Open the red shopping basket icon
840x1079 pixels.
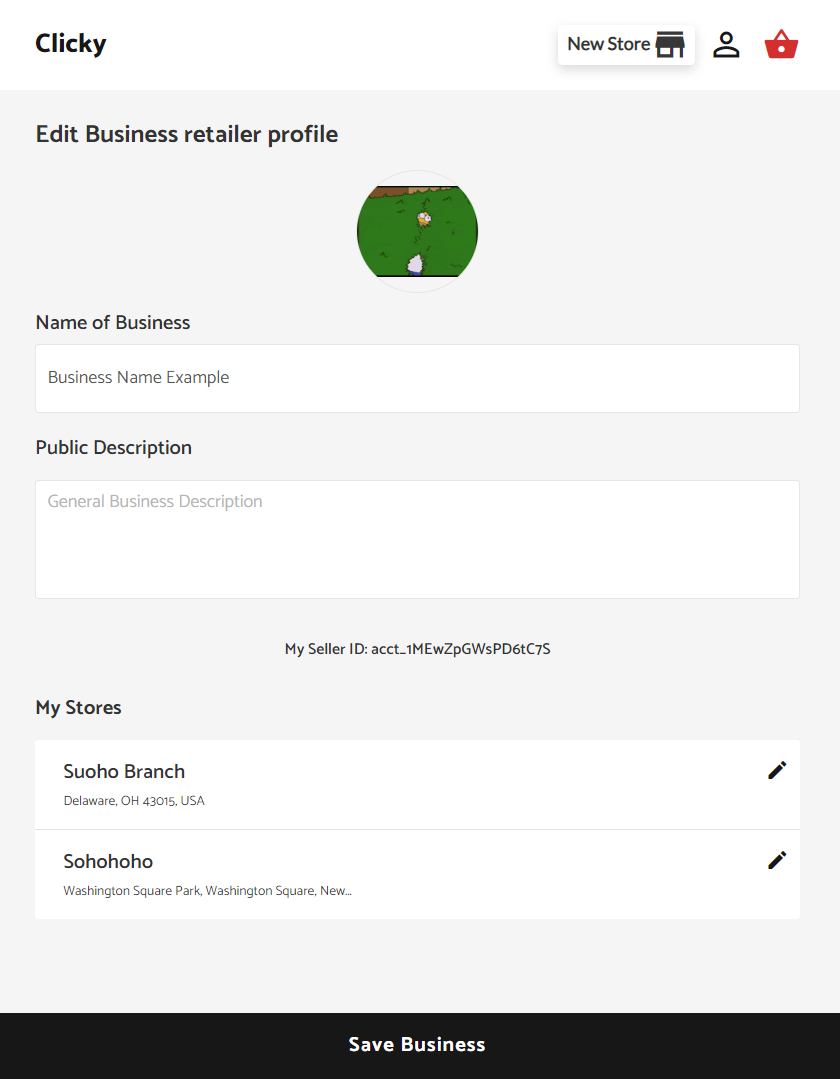tap(782, 44)
